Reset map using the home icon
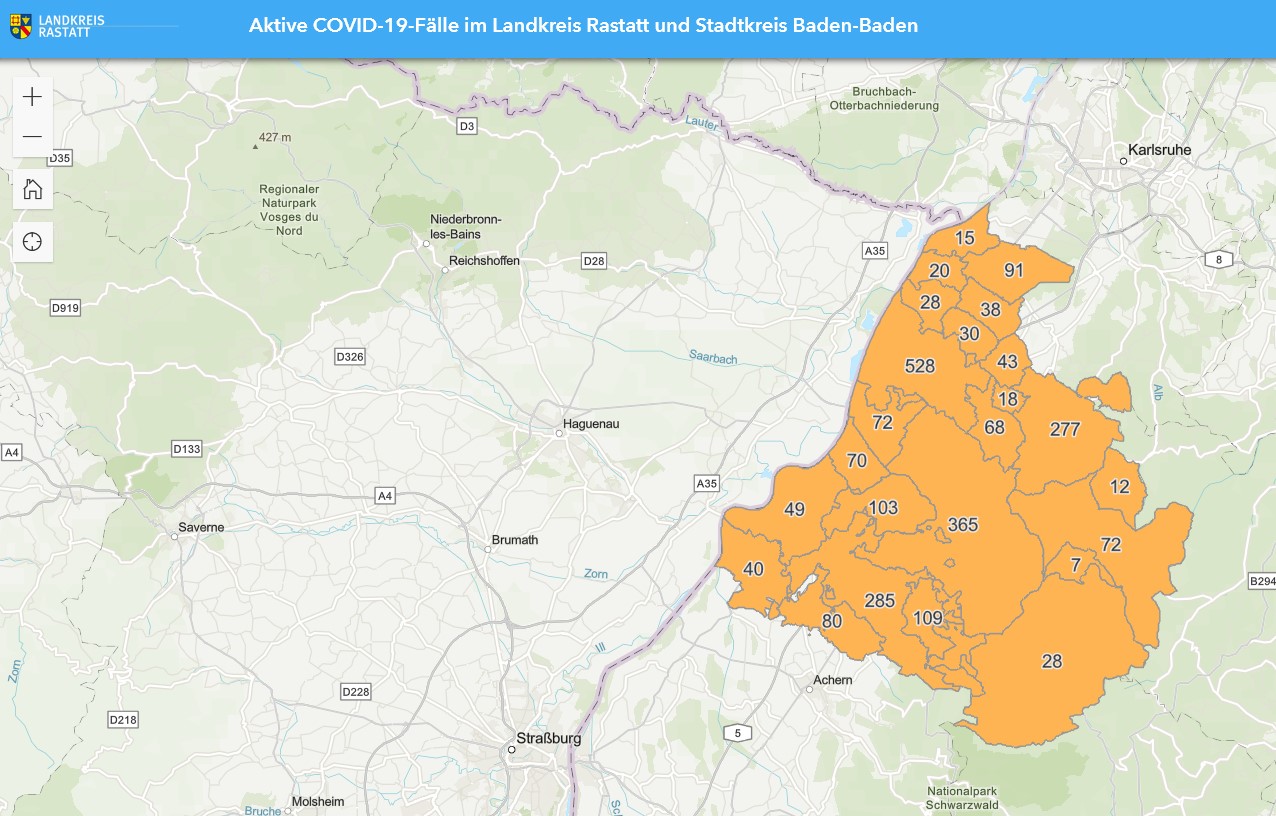 (32, 189)
